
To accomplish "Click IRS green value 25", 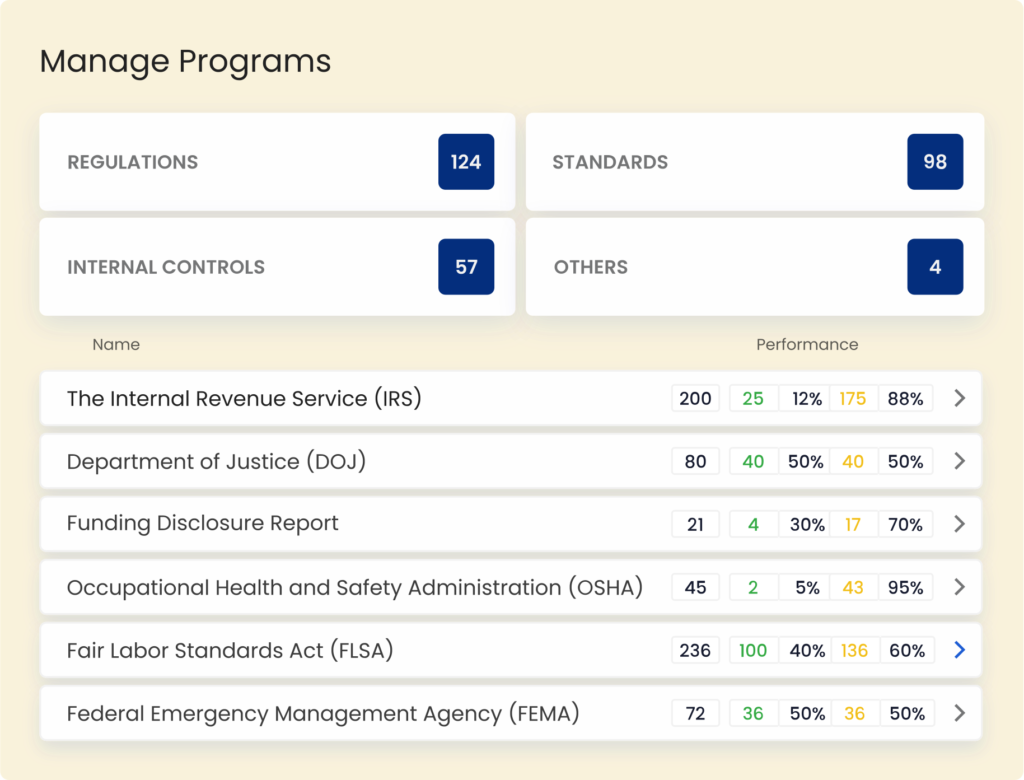I will point(753,398).
